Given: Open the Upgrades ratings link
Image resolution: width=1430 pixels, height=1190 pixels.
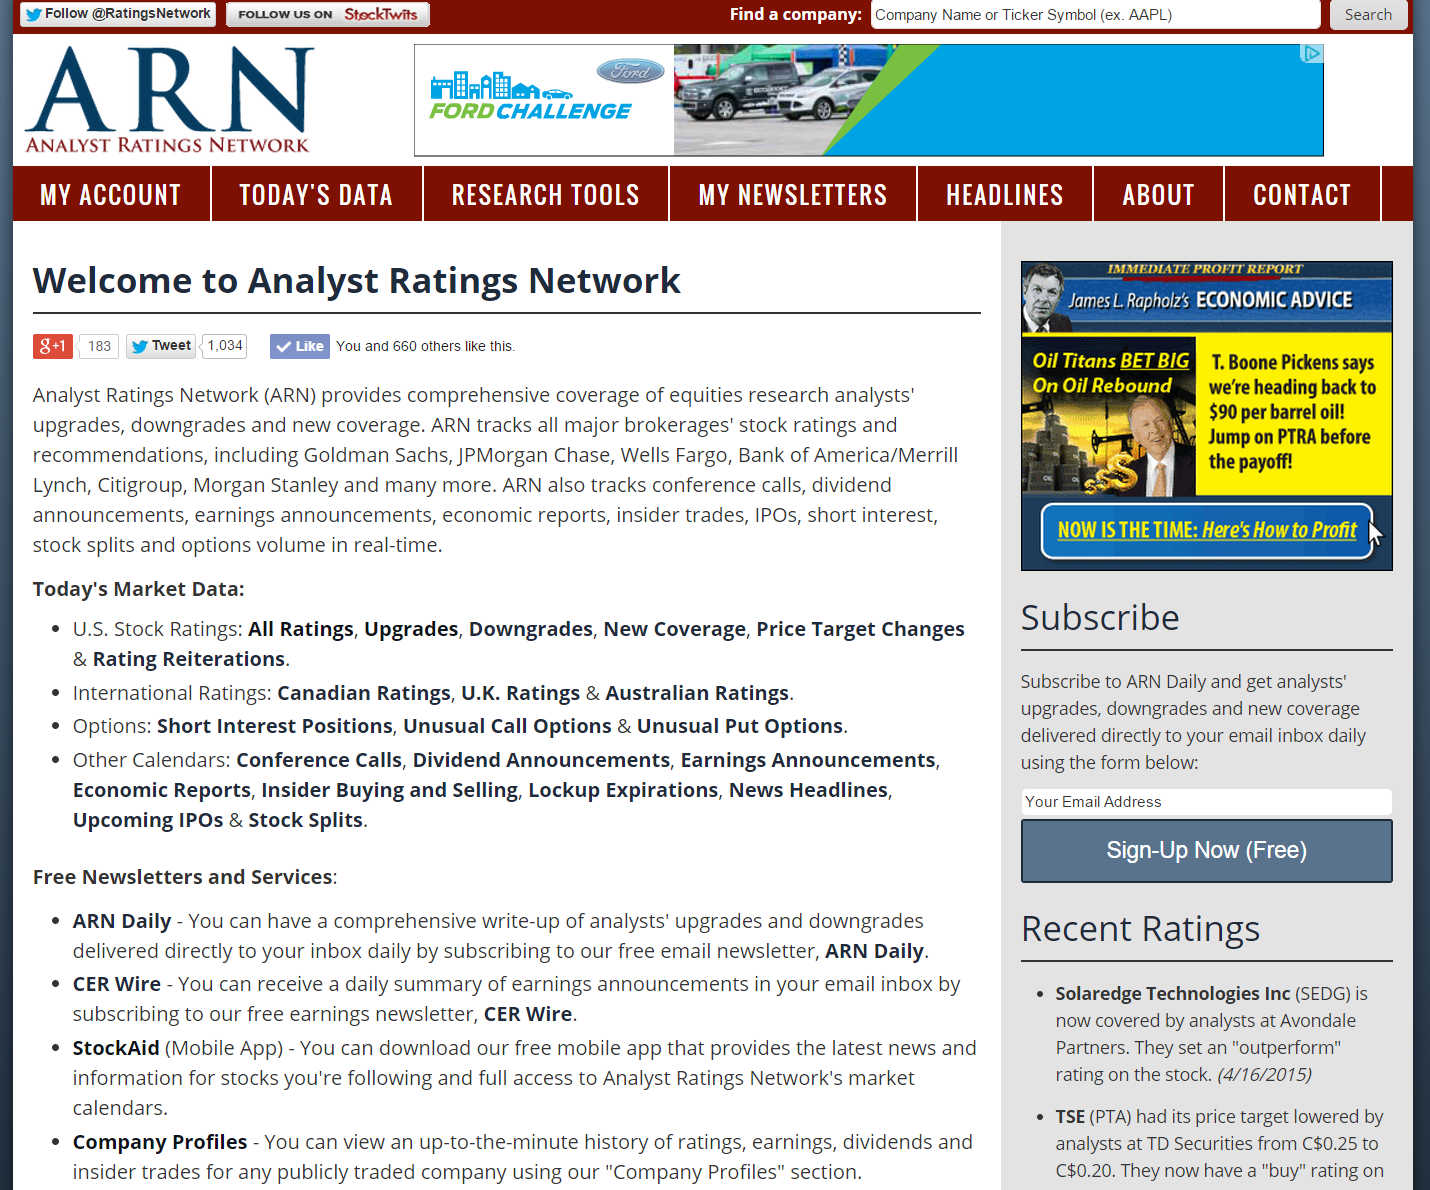Looking at the screenshot, I should pos(410,629).
